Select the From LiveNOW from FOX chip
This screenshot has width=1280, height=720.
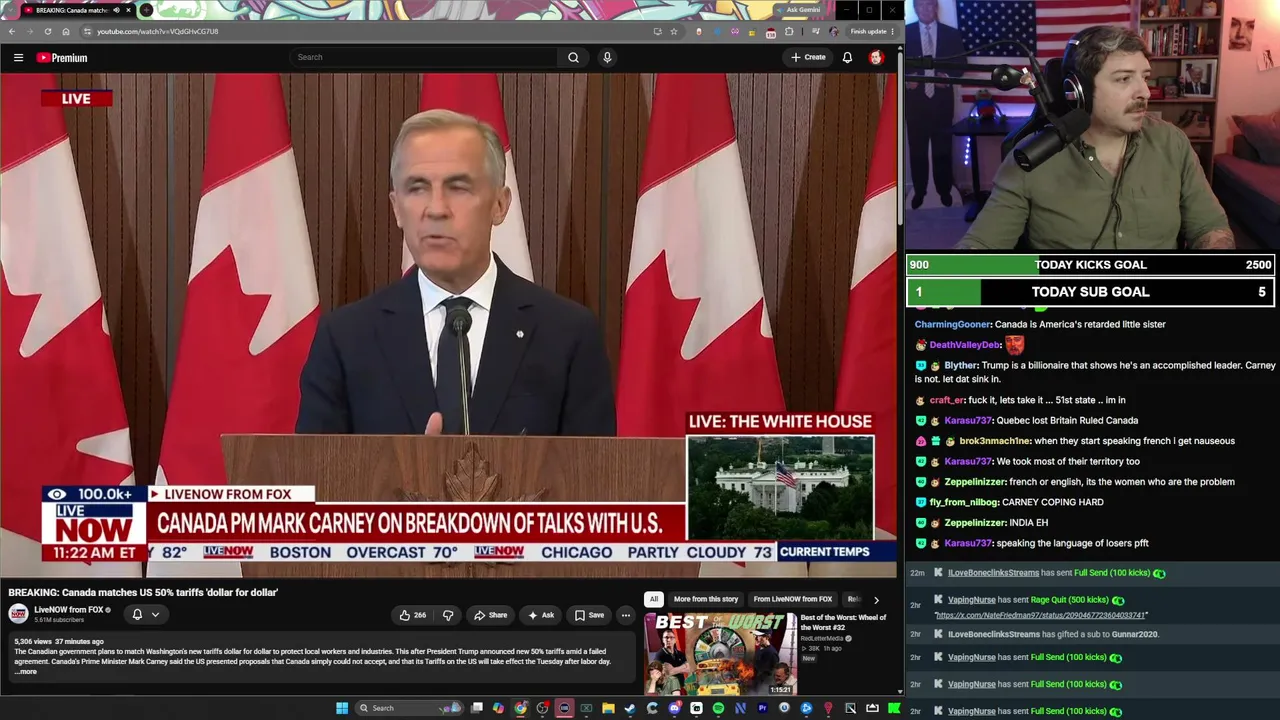click(x=793, y=599)
